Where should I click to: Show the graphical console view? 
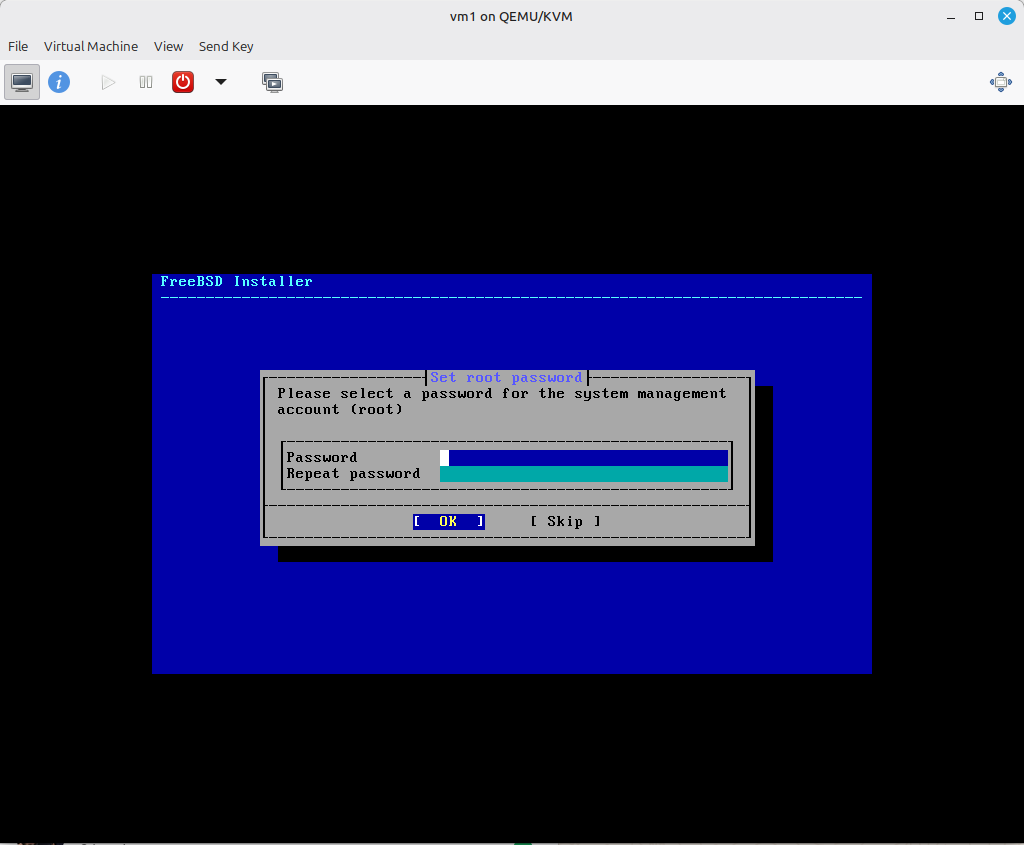pos(22,82)
